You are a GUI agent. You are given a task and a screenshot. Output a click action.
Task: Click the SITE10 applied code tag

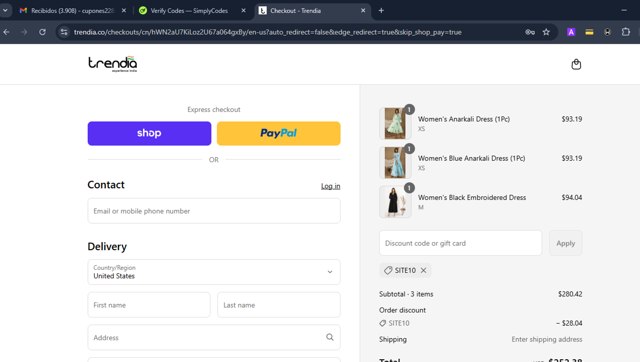point(405,270)
